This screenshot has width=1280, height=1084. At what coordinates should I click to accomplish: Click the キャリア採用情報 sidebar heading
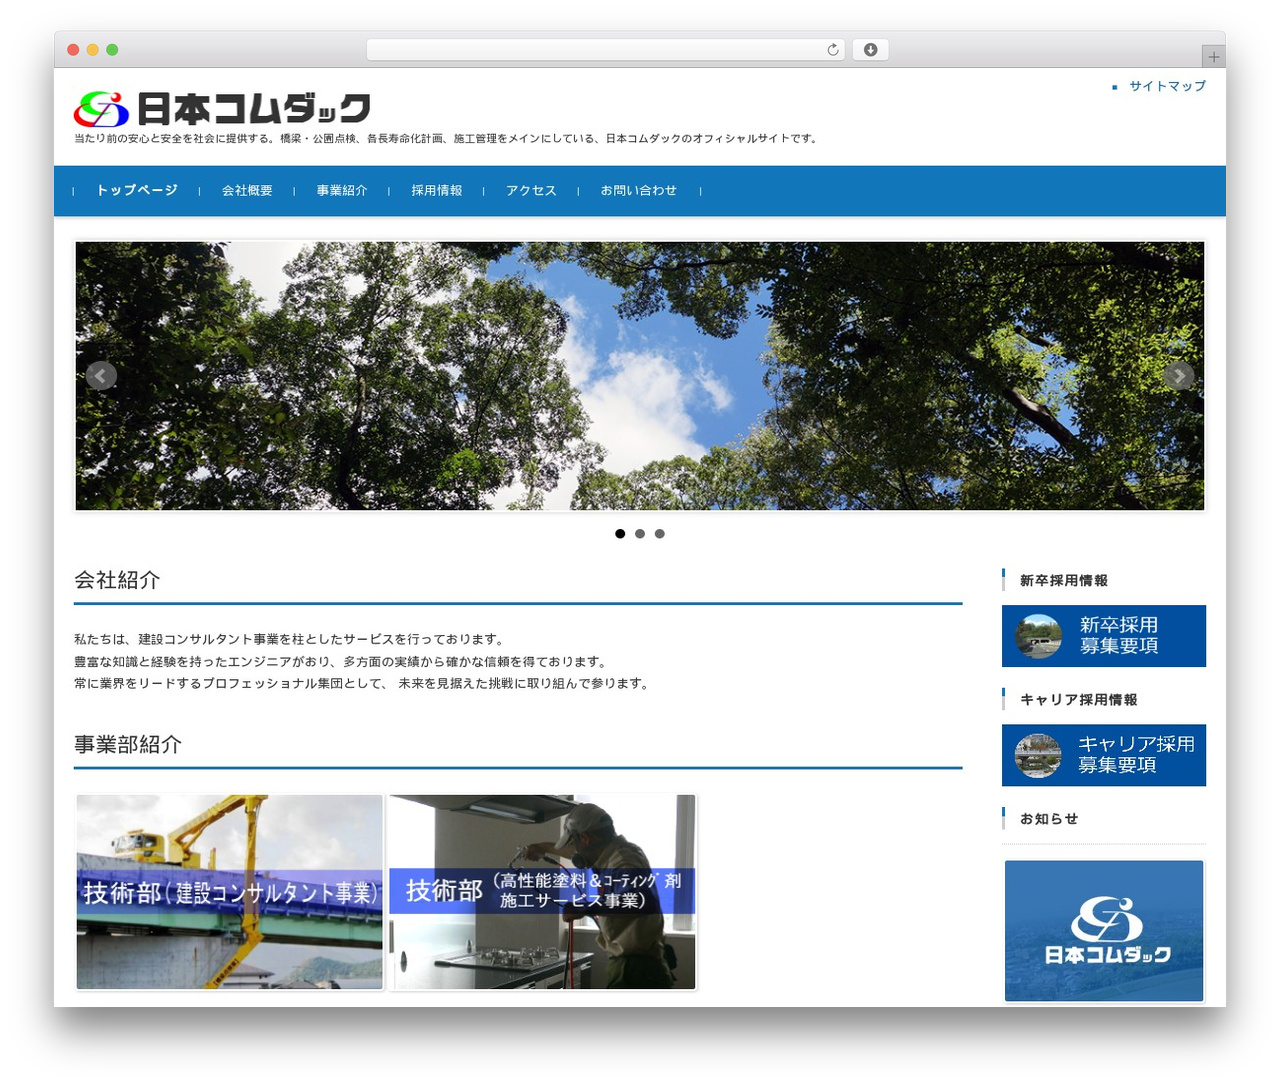tap(1079, 699)
